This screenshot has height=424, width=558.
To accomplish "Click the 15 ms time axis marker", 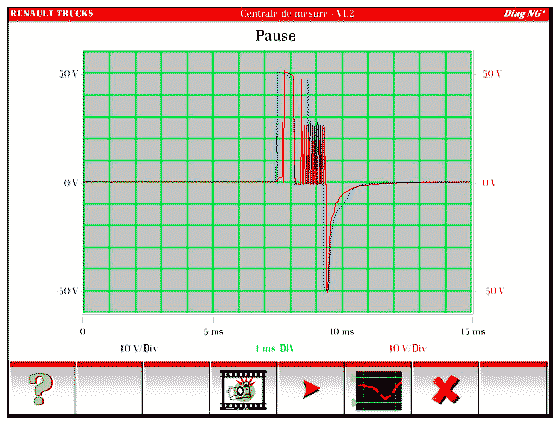I will (473, 332).
